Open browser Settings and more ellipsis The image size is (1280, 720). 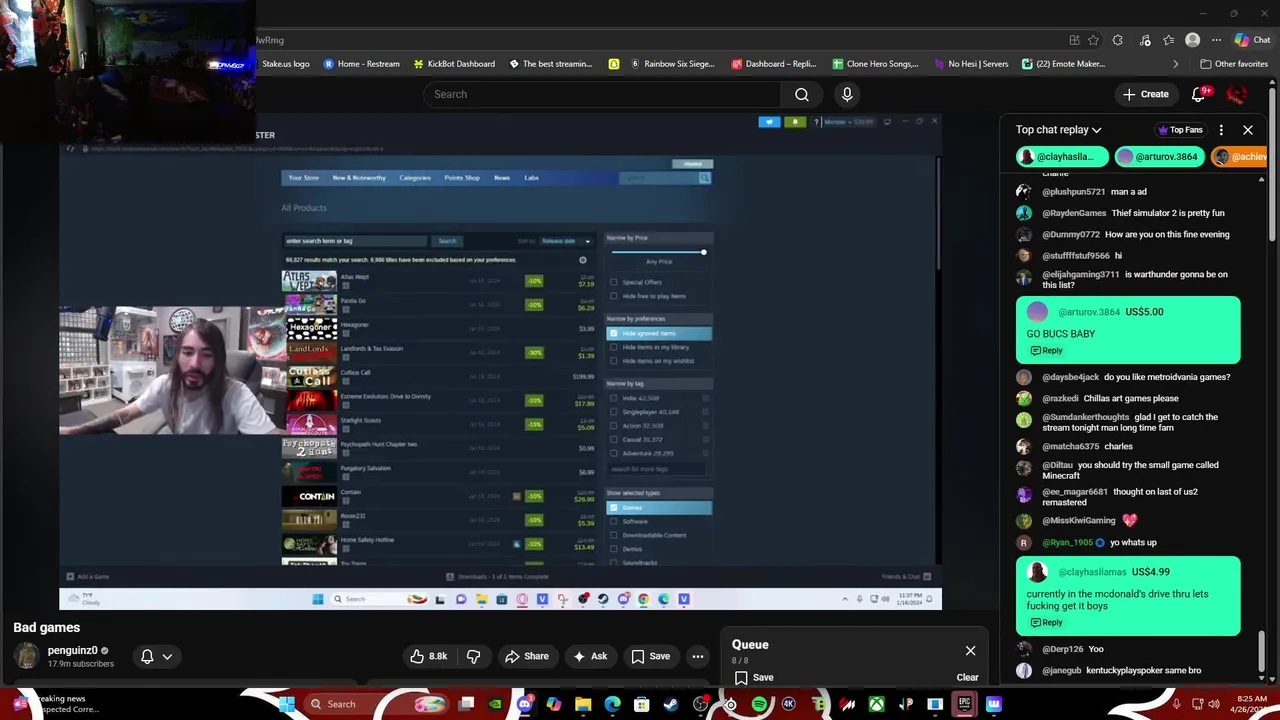tap(1216, 40)
